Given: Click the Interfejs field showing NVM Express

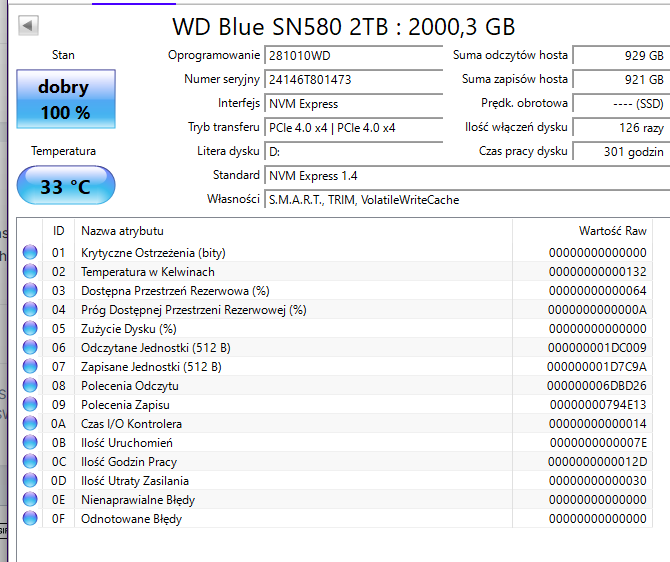Looking at the screenshot, I should (353, 103).
